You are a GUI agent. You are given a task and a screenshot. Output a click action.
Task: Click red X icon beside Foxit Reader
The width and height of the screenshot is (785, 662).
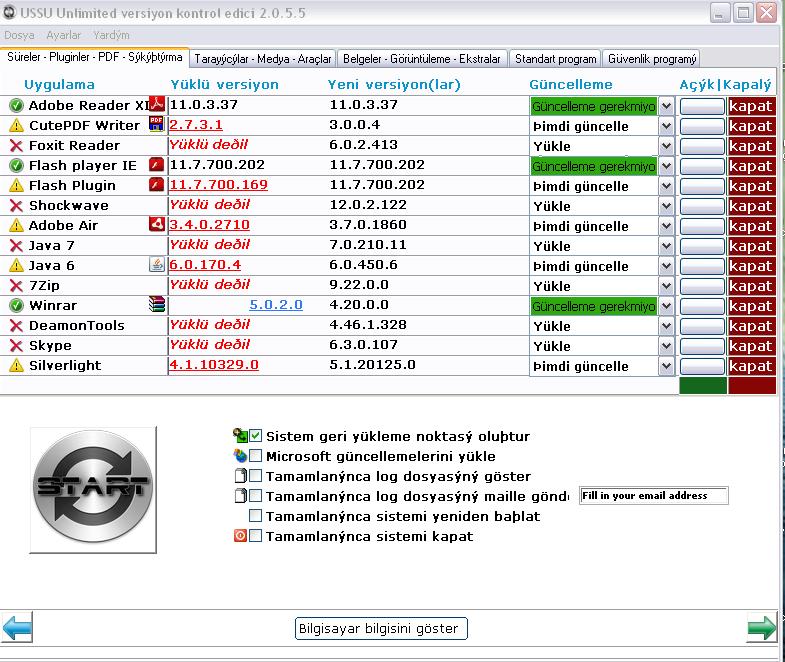tap(17, 146)
